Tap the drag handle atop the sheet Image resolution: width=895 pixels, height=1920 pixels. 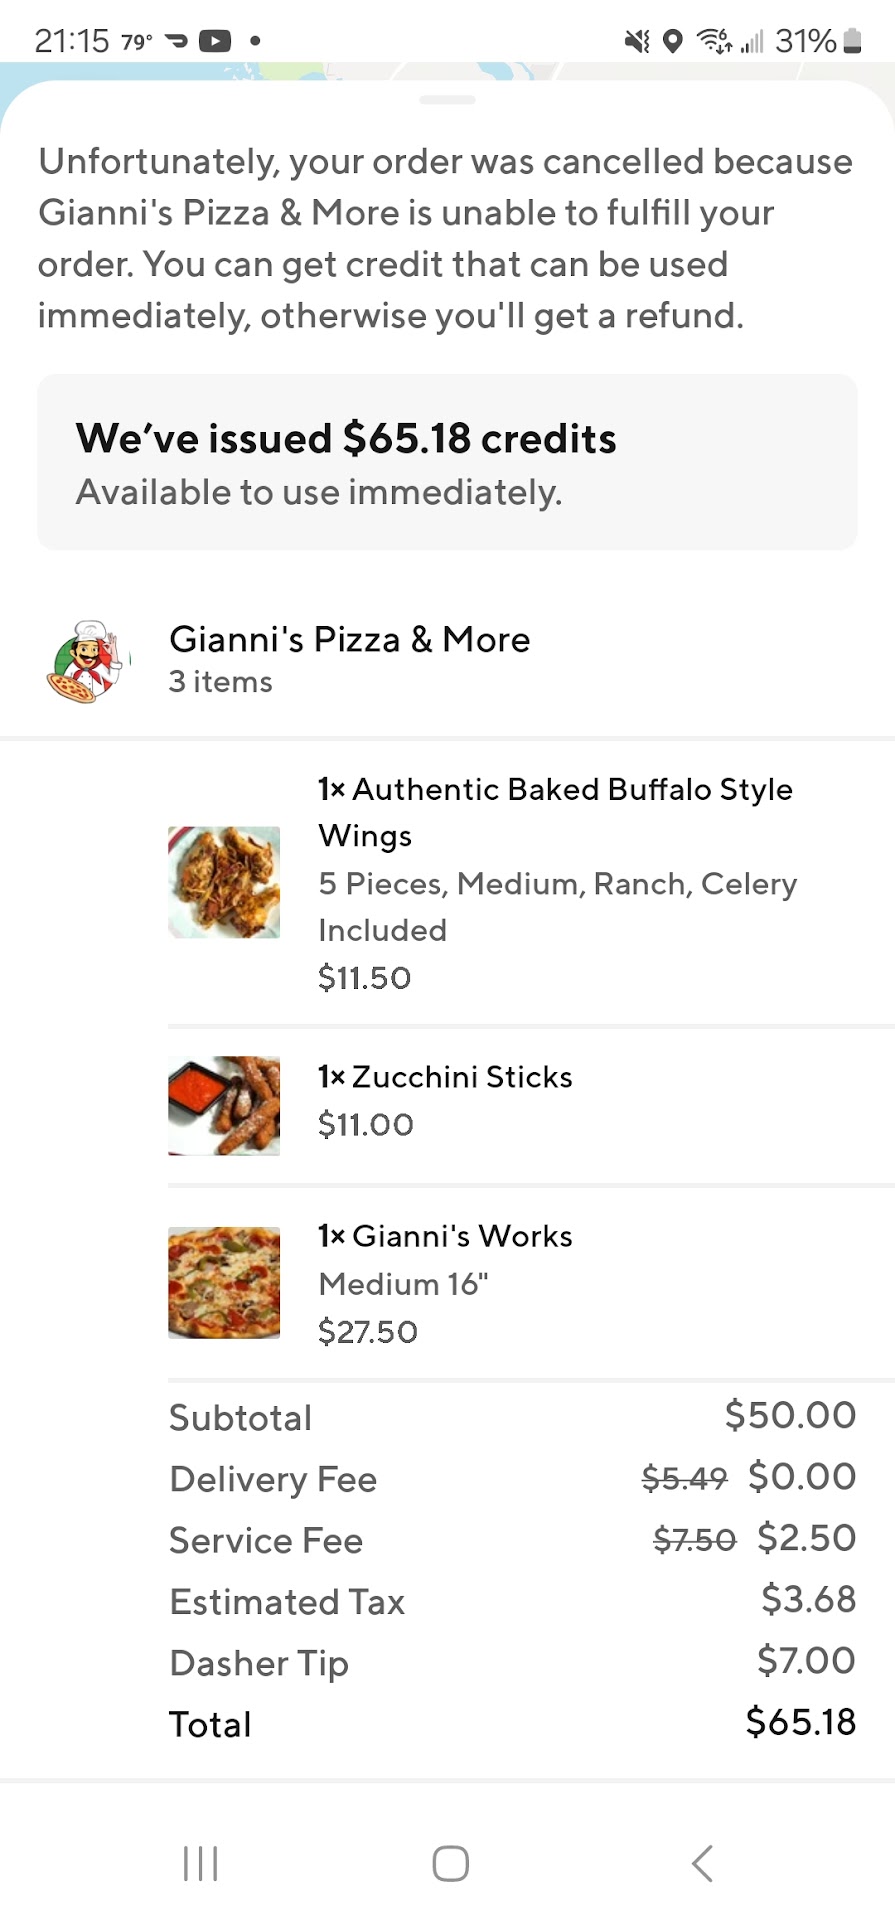[x=447, y=100]
